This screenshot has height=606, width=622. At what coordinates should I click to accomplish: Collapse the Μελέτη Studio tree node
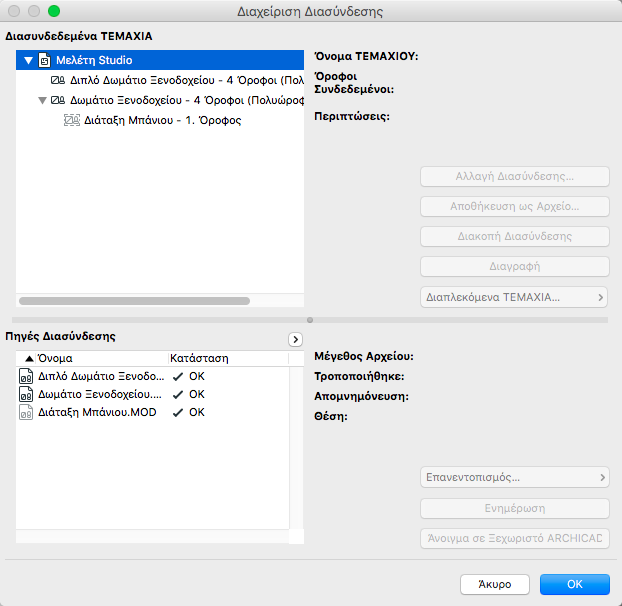tap(28, 60)
